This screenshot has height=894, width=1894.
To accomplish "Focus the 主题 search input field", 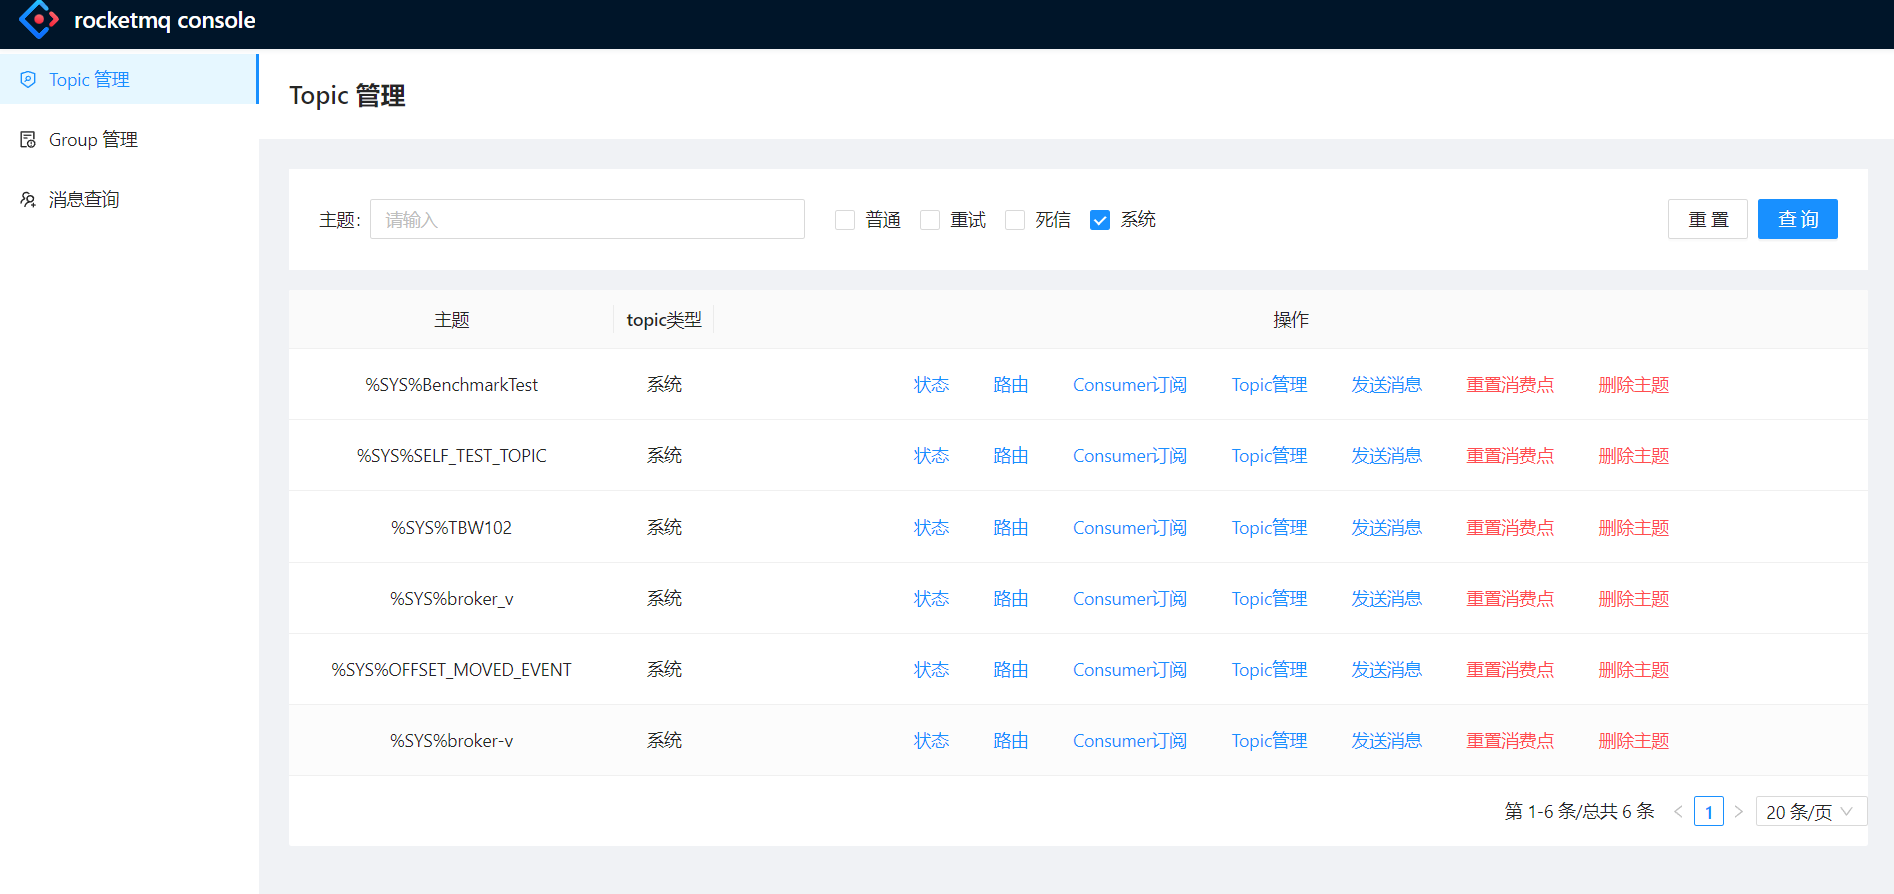I will 587,219.
